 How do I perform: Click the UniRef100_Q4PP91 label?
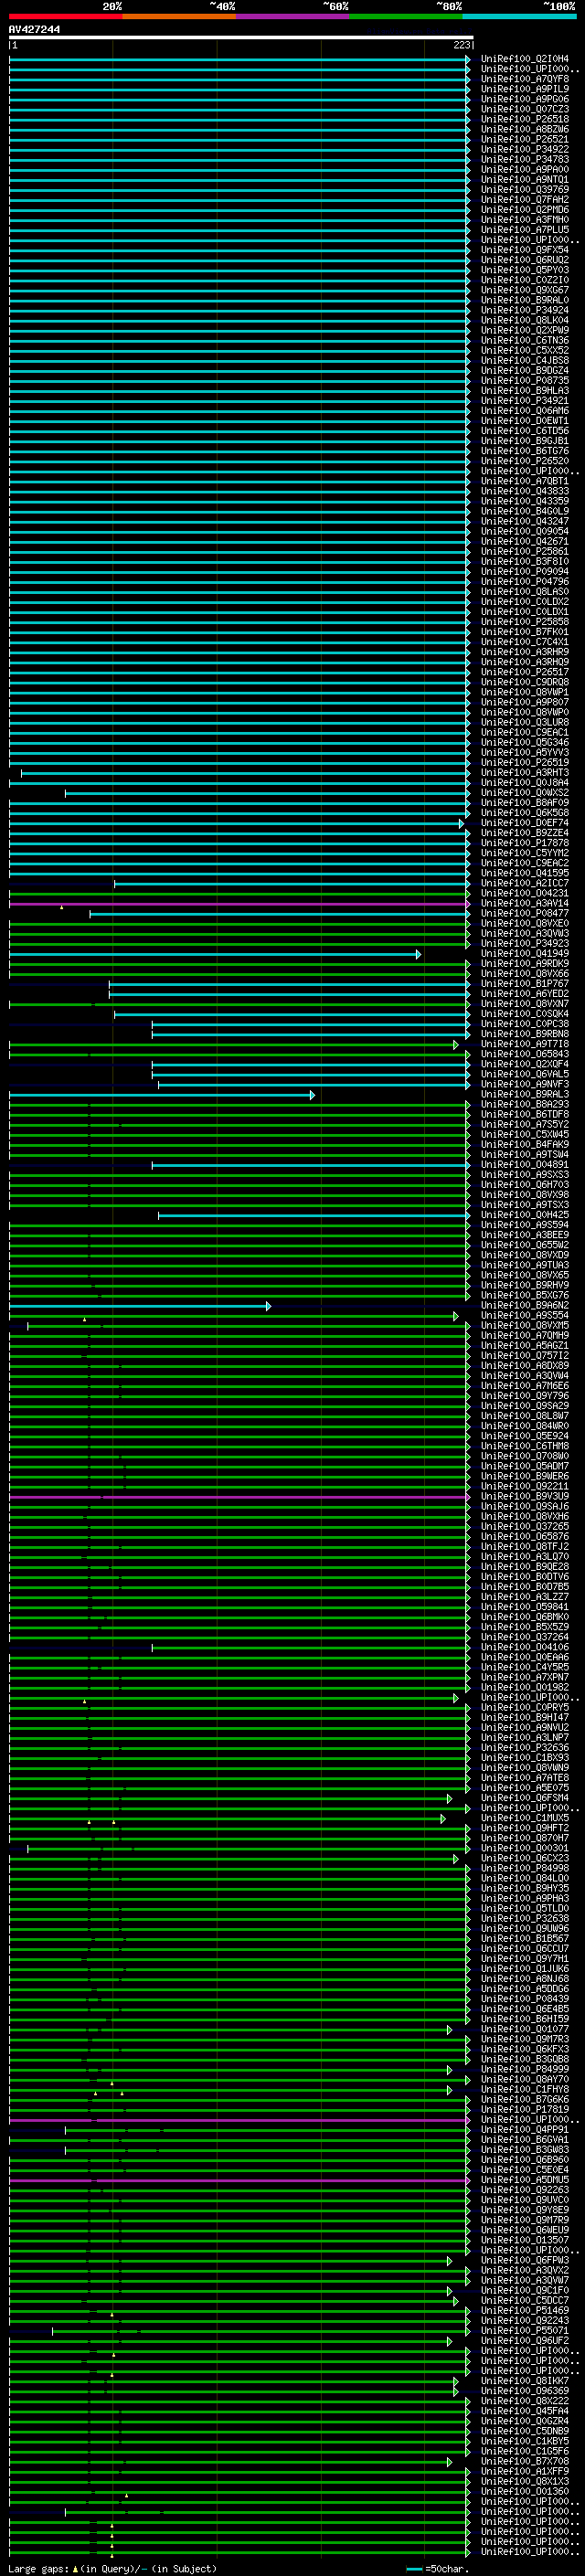click(524, 2130)
